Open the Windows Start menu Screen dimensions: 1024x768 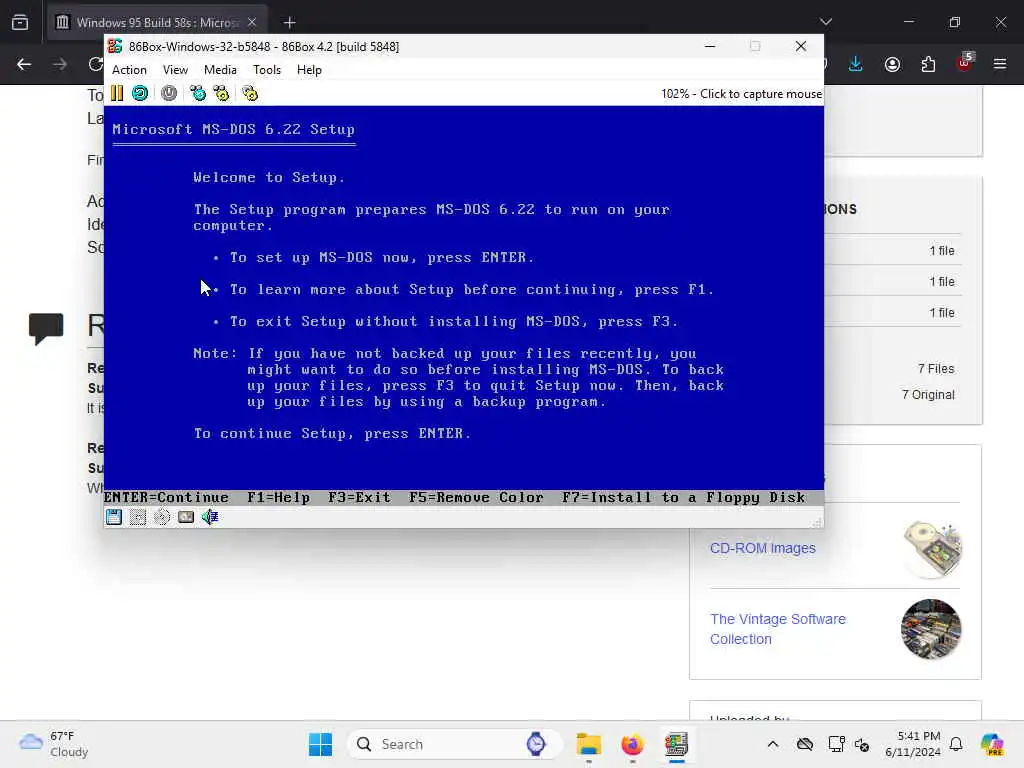321,744
